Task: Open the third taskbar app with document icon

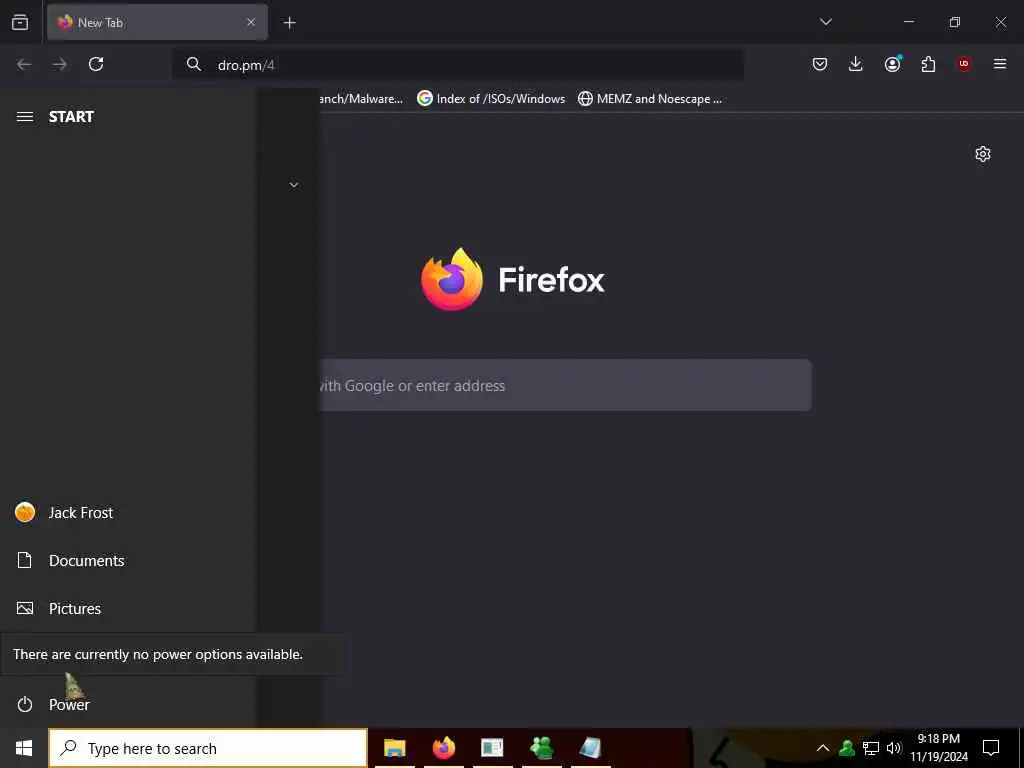Action: [492, 748]
